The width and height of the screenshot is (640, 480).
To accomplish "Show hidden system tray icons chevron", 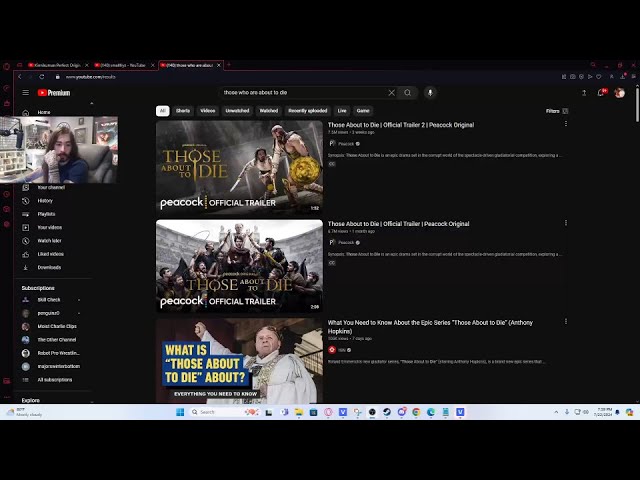I will pyautogui.click(x=556, y=412).
